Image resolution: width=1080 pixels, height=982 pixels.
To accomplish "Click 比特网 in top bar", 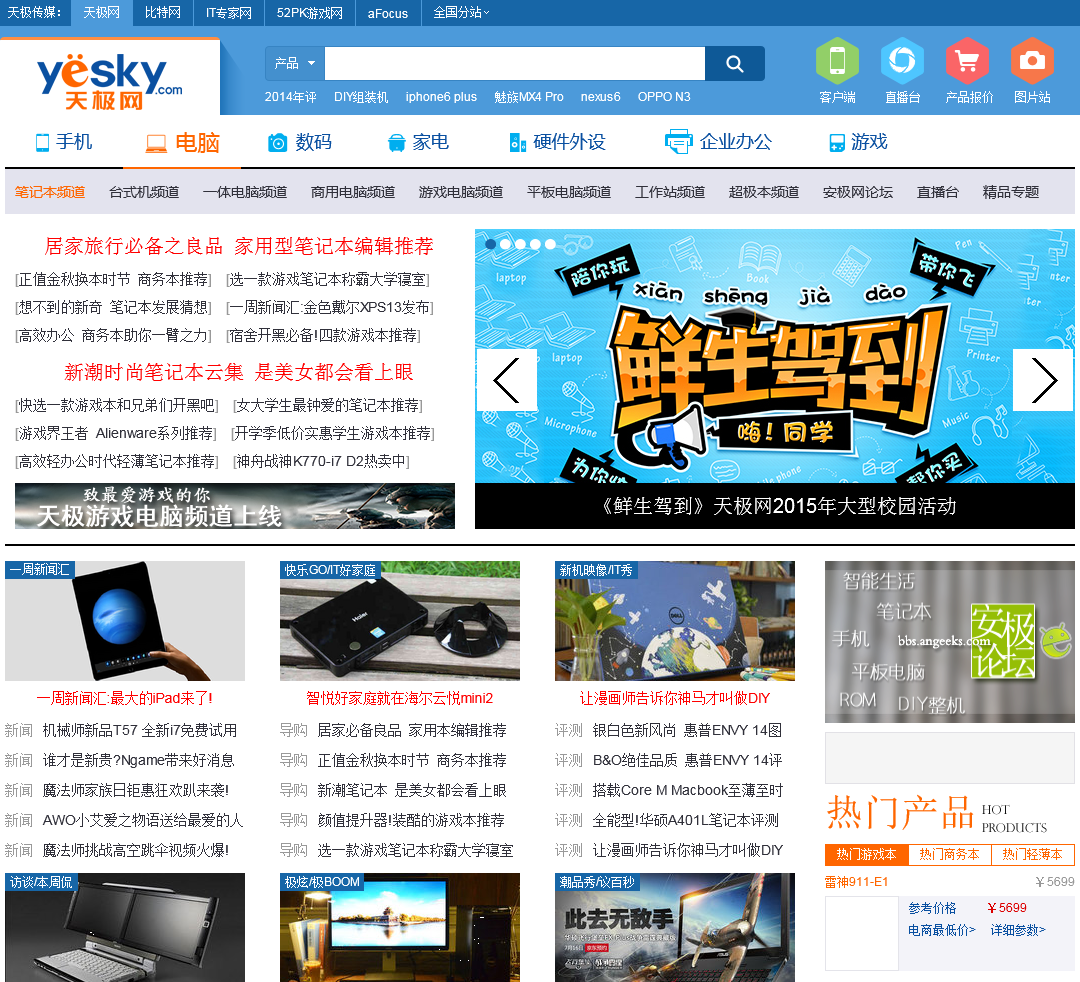I will (163, 12).
